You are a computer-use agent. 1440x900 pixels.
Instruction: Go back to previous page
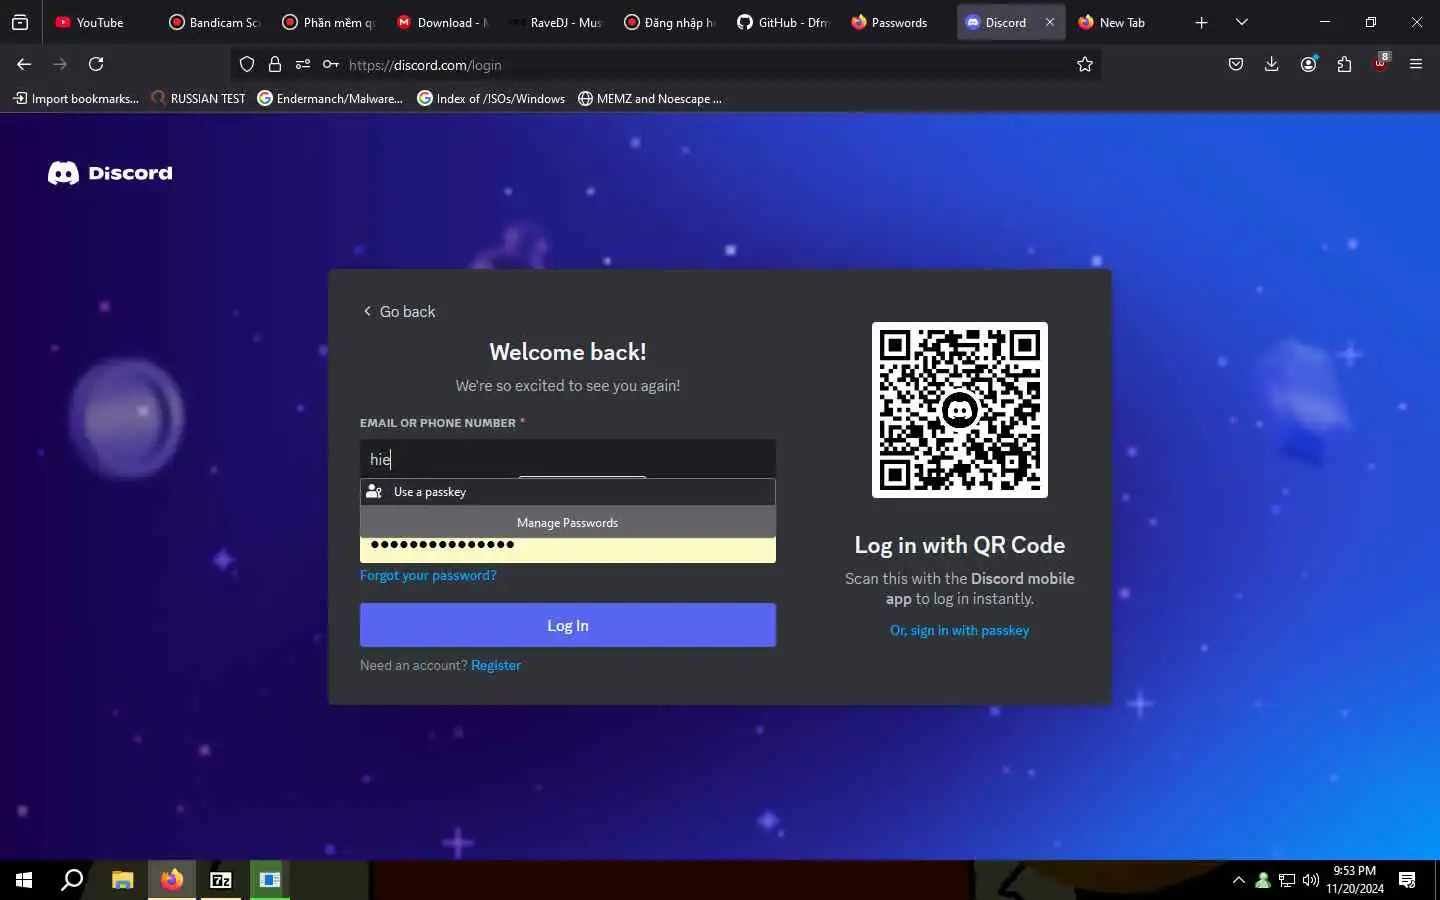(x=24, y=64)
